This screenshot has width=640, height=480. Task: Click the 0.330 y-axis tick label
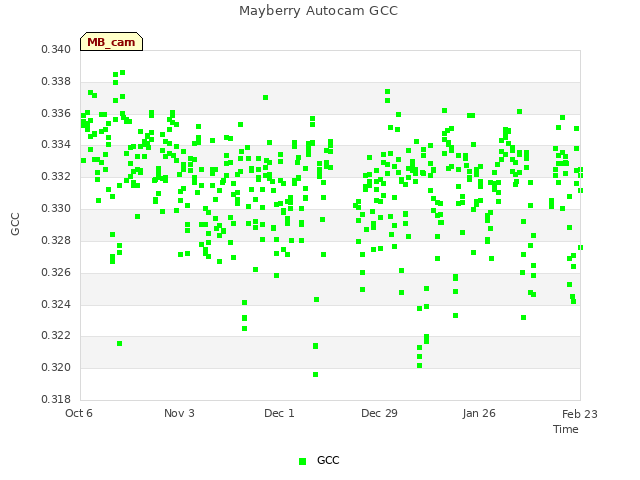click(56, 208)
